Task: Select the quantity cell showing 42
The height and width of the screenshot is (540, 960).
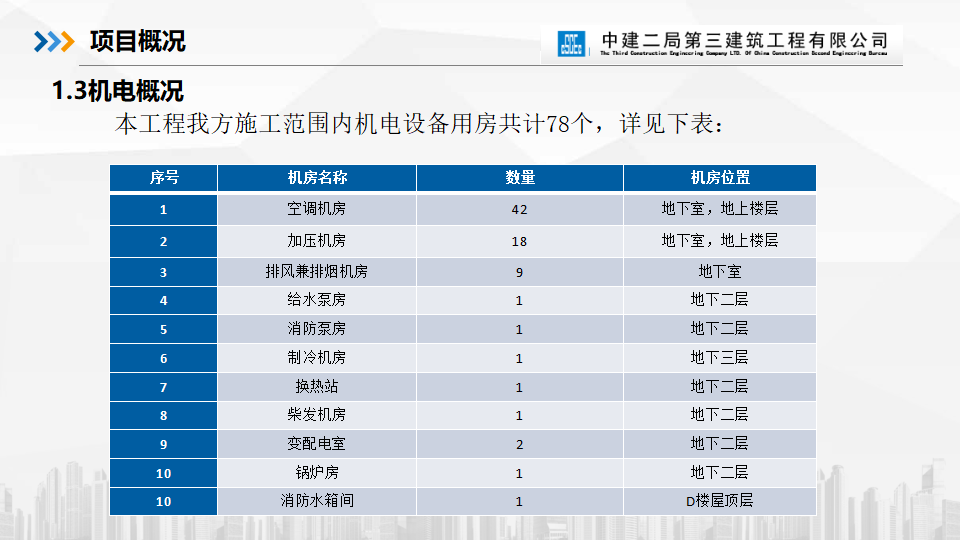Action: coord(519,210)
